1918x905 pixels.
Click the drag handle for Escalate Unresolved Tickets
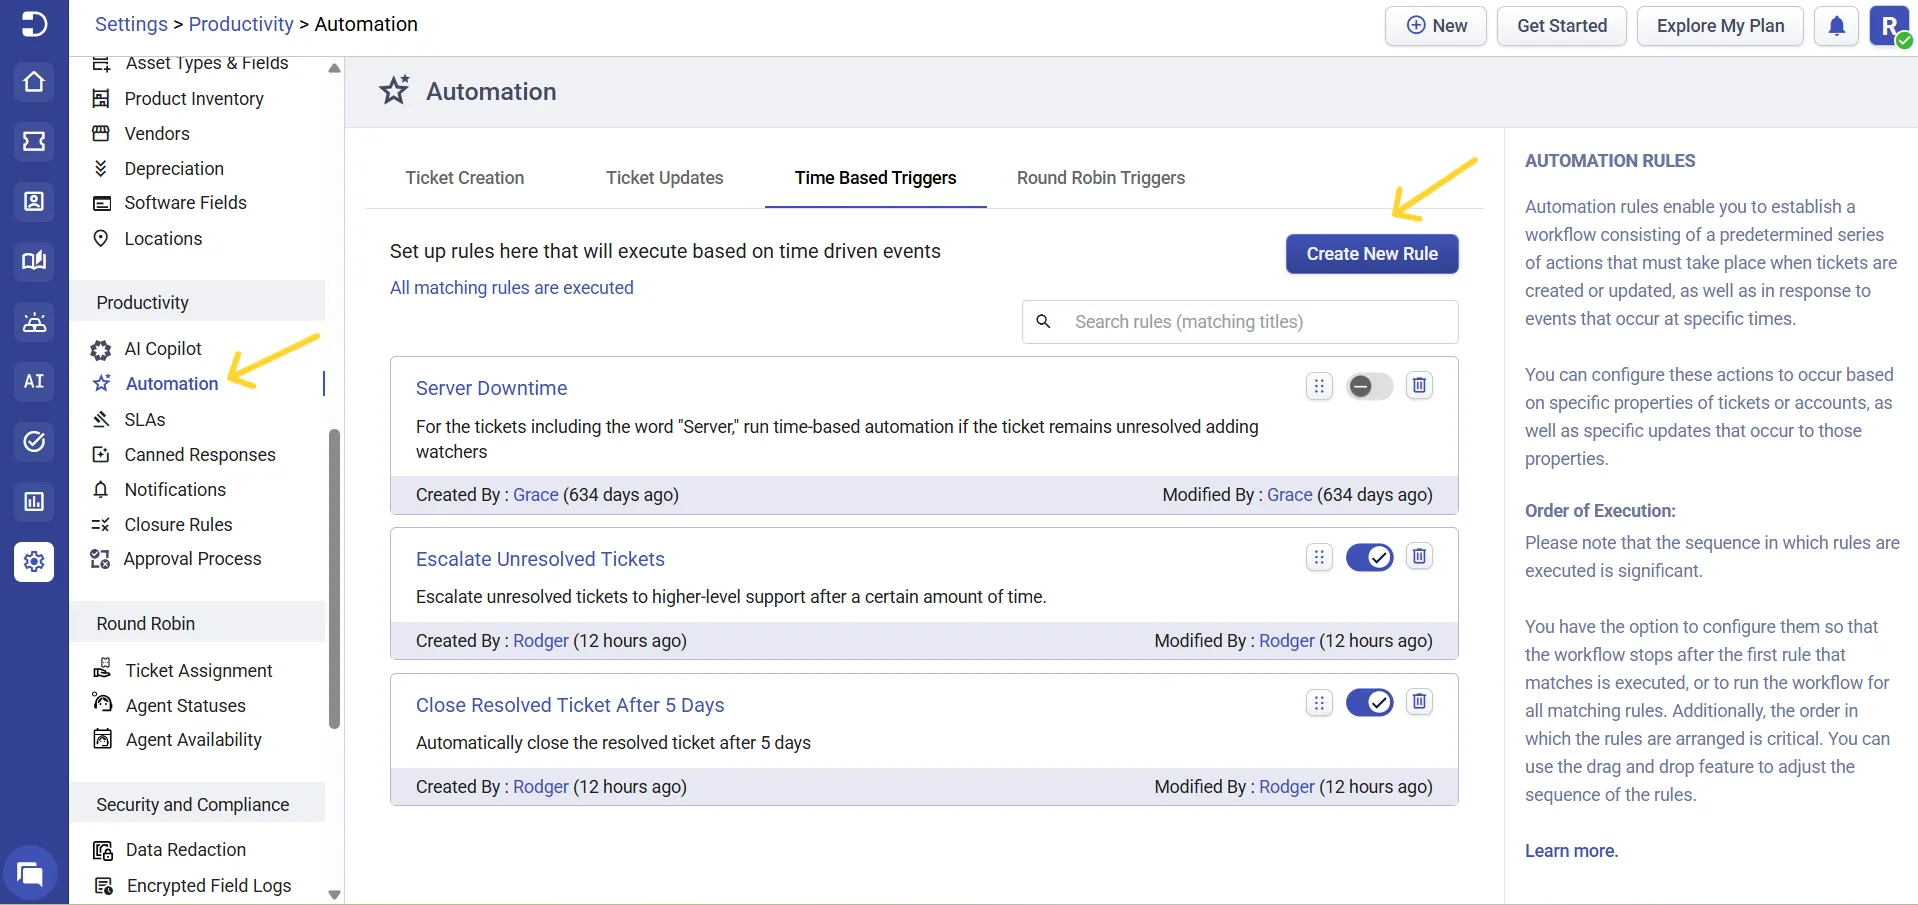coord(1319,557)
